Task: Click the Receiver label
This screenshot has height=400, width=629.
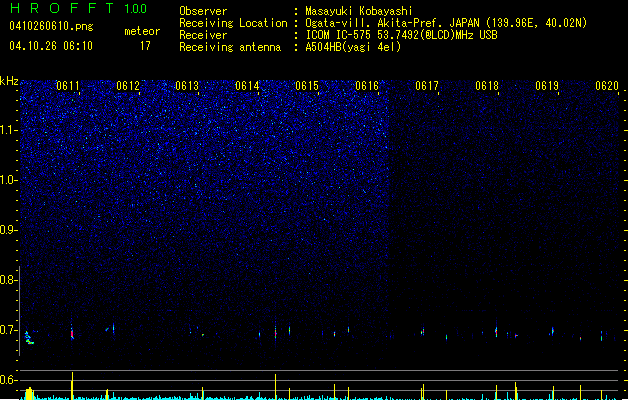Action: pyautogui.click(x=203, y=35)
